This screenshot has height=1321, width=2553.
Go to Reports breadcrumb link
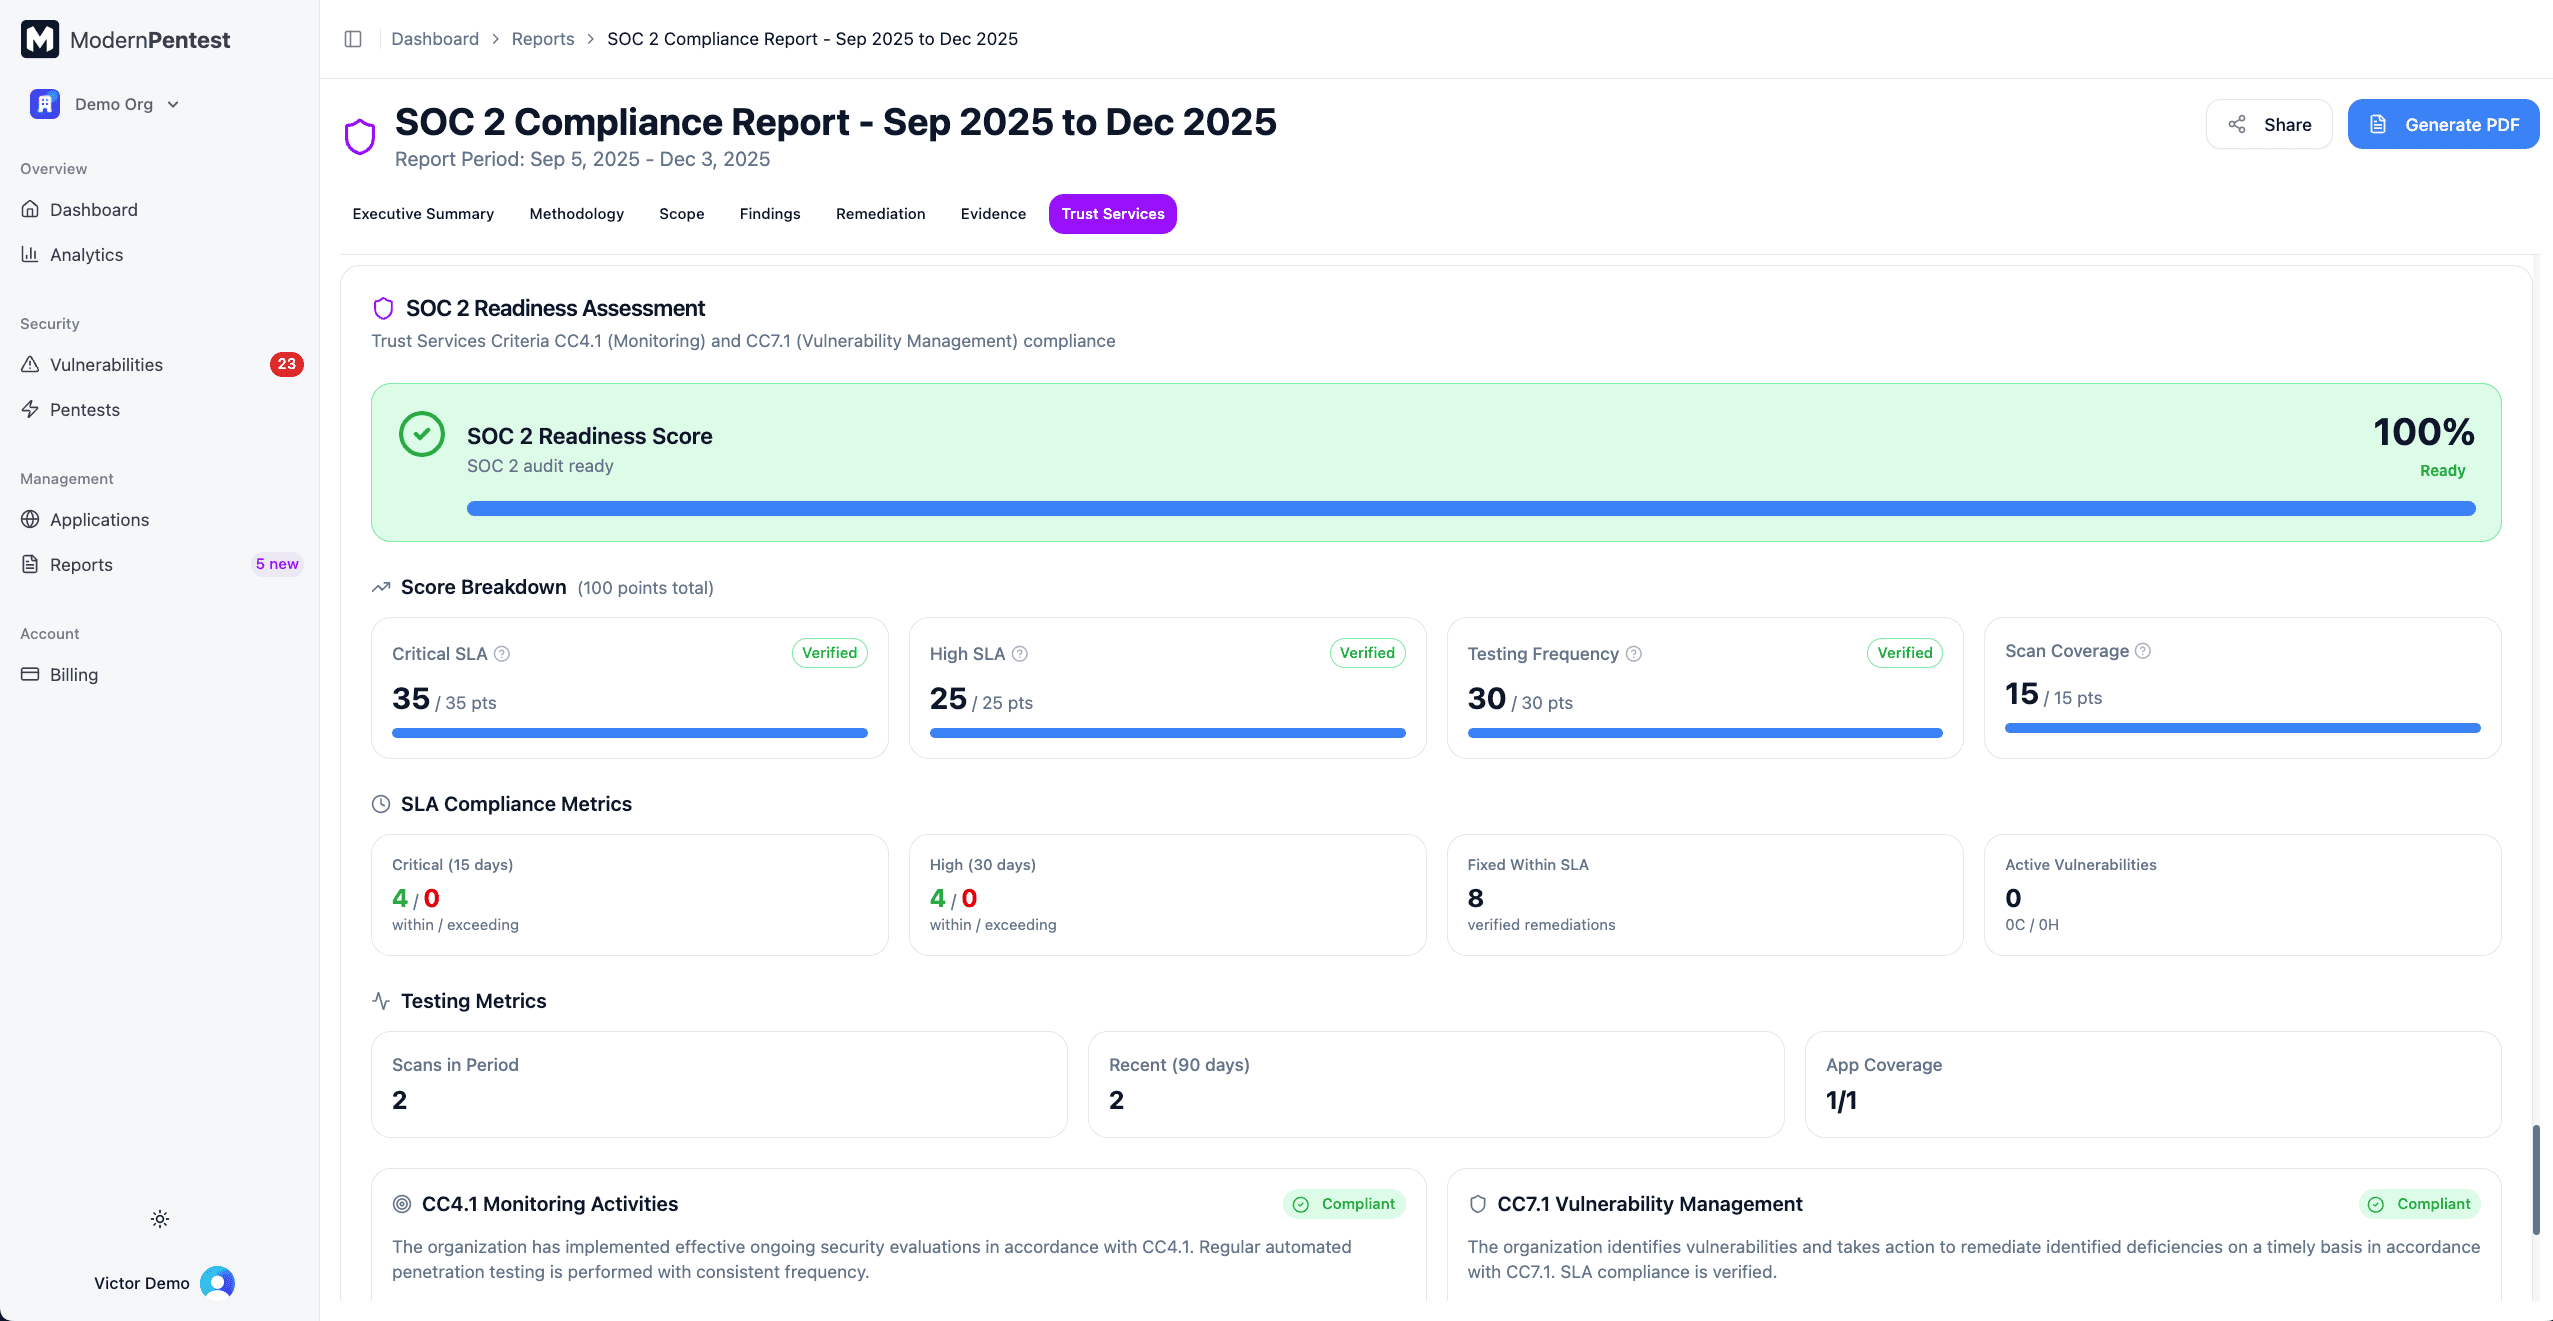543,39
